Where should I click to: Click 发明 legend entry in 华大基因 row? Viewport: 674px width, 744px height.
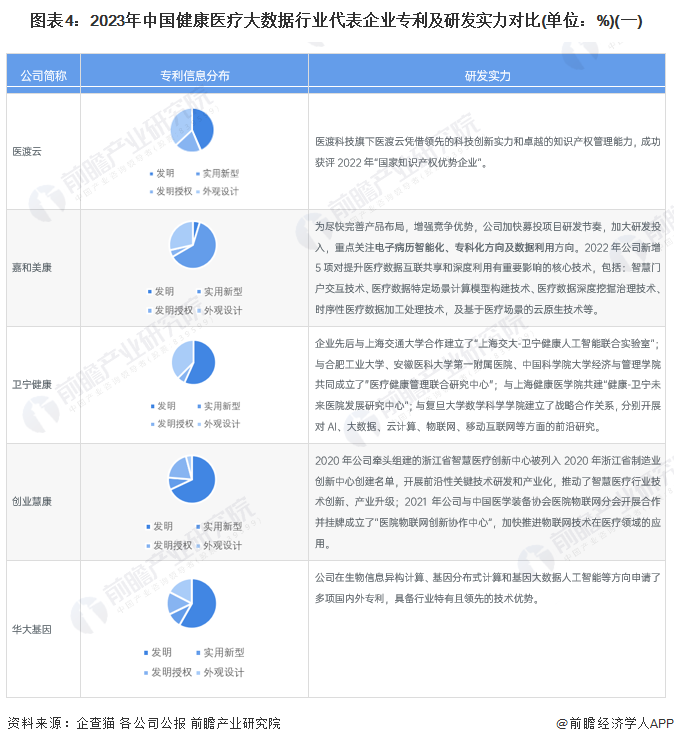pos(158,652)
